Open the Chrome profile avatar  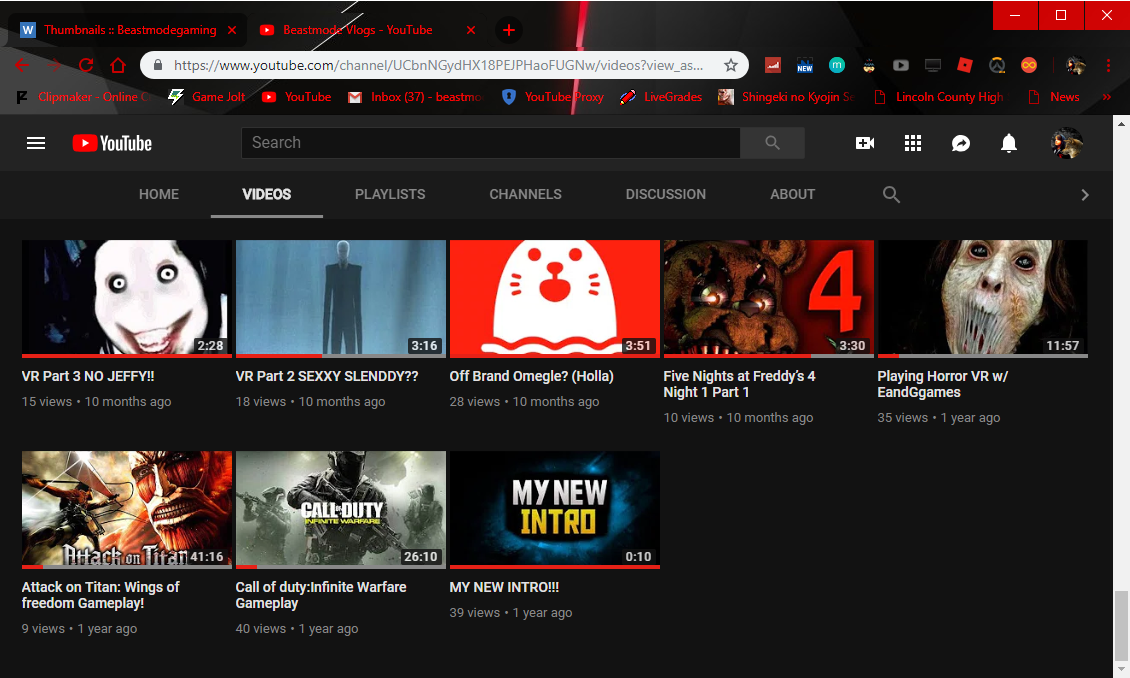[x=1076, y=66]
